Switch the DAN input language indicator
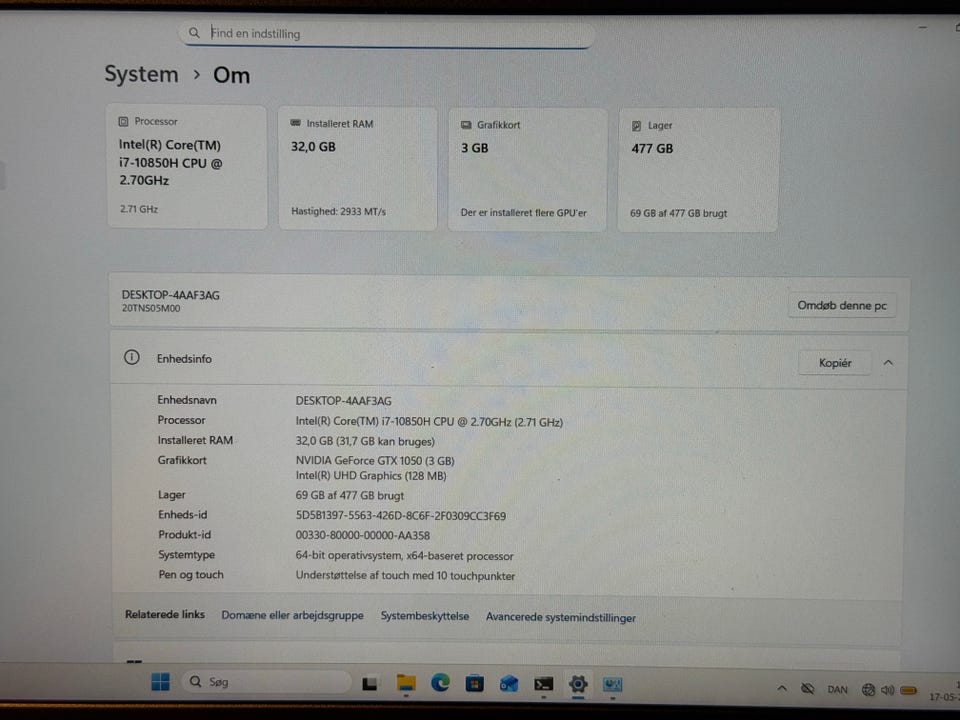The image size is (960, 720). coord(837,689)
